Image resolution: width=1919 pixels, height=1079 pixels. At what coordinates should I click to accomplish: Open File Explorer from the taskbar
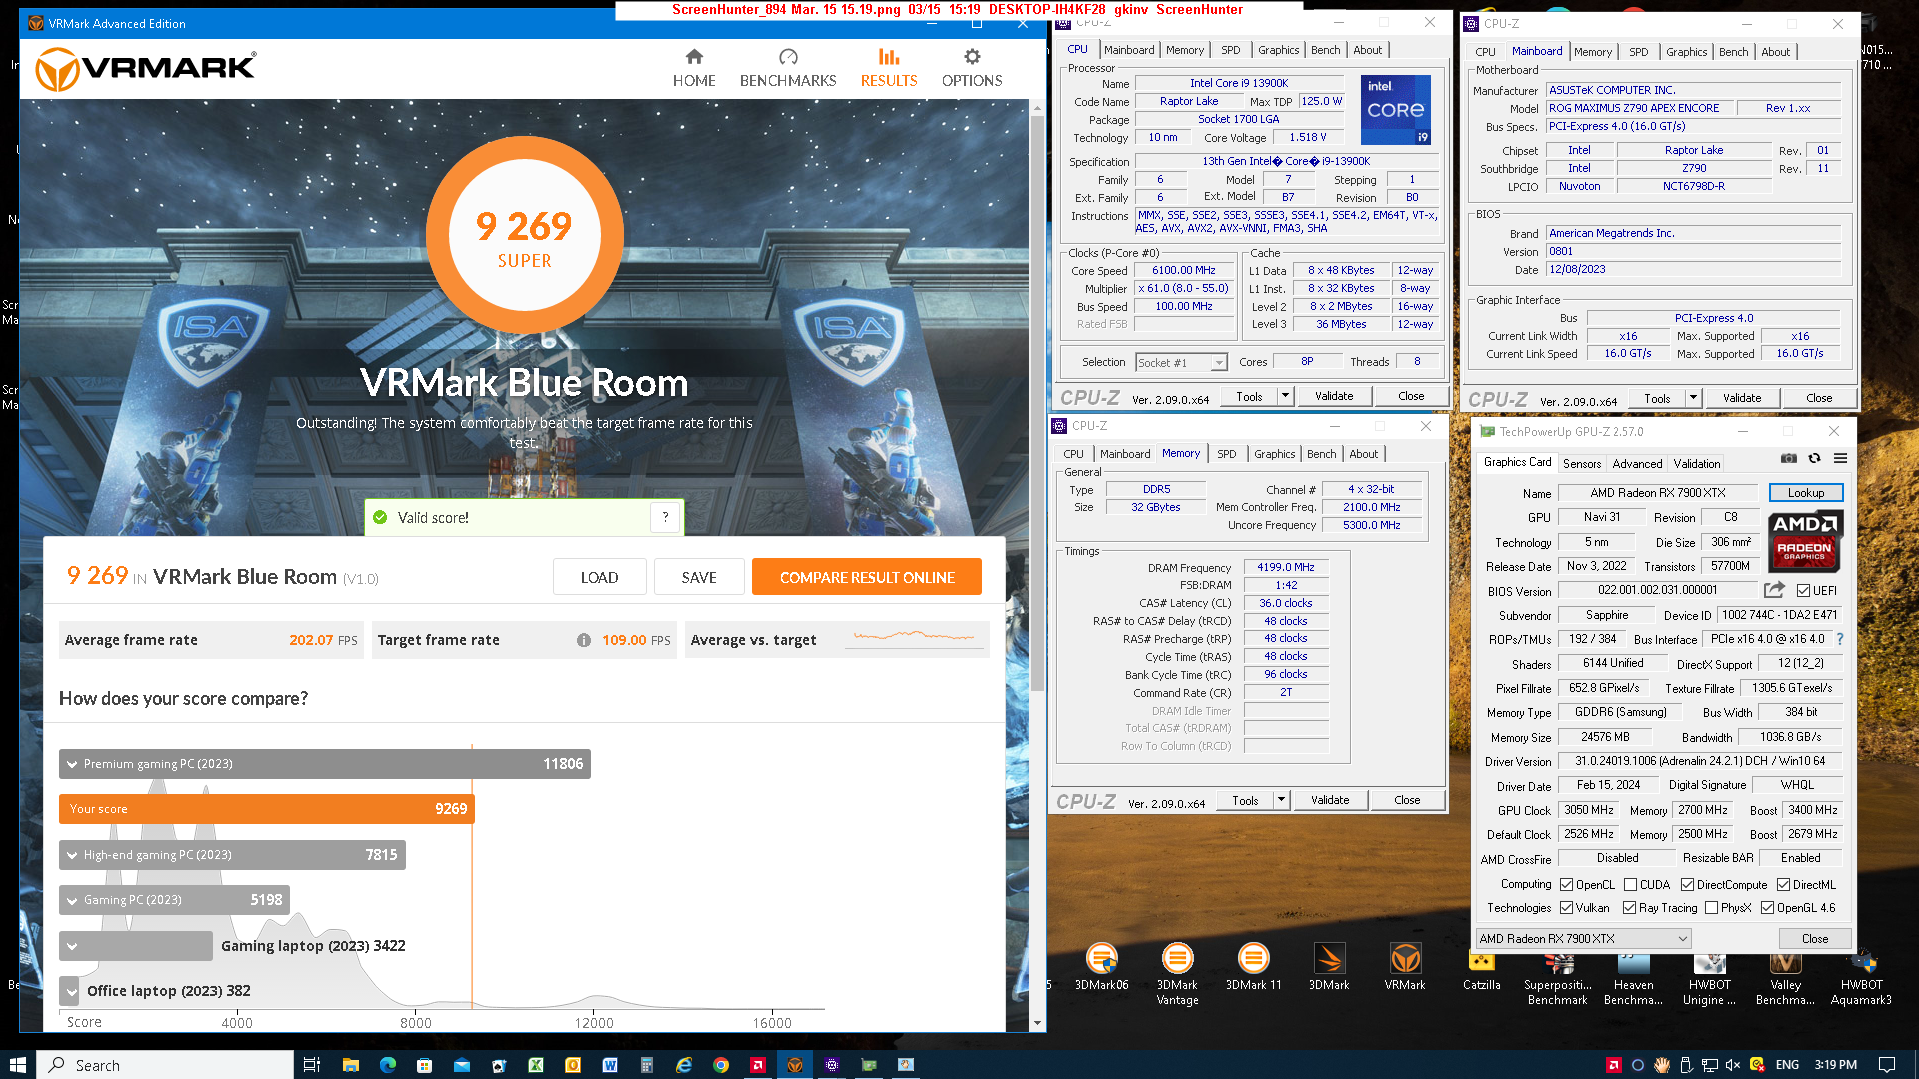pyautogui.click(x=350, y=1065)
